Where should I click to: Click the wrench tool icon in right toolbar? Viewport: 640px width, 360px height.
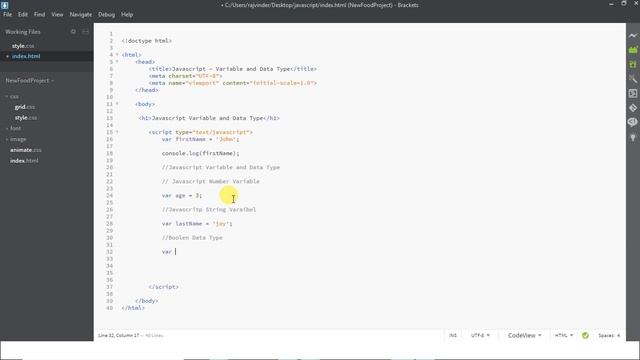pos(633,79)
